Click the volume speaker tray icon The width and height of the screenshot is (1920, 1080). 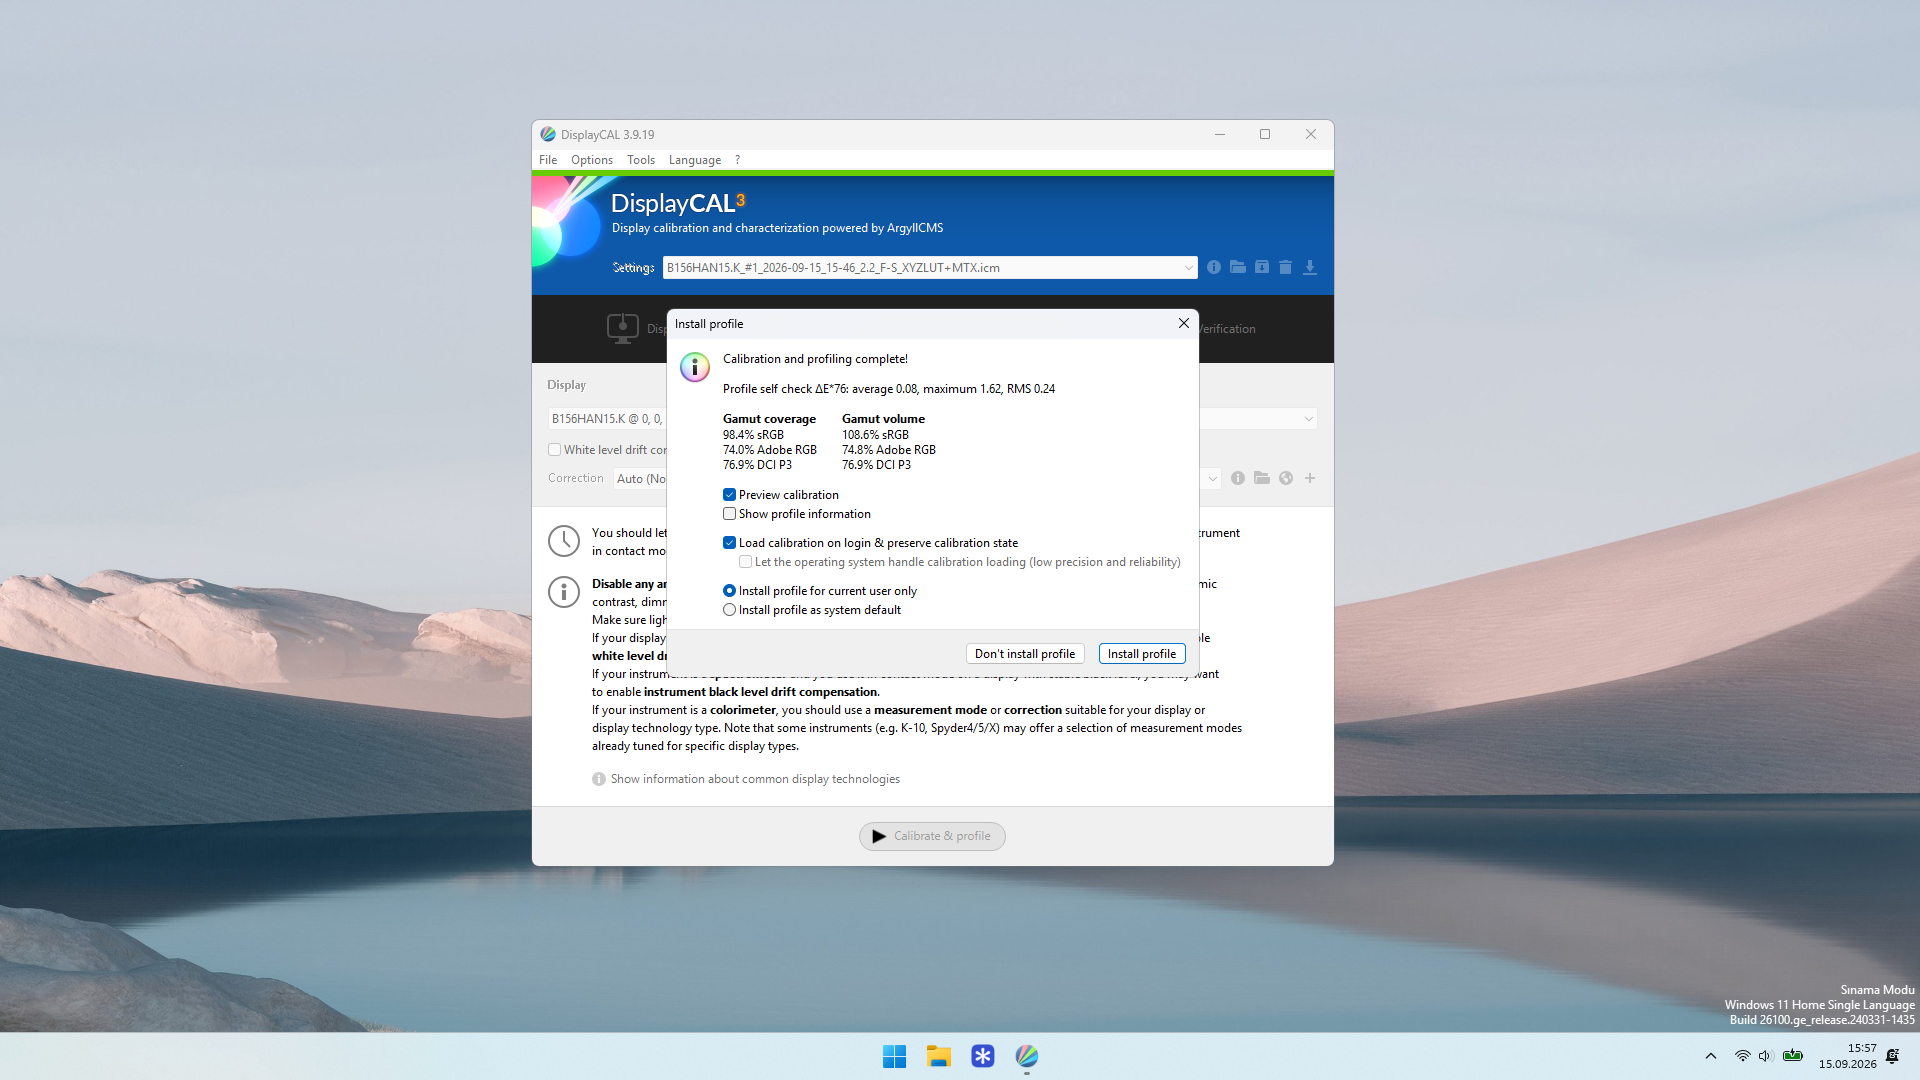click(1765, 1056)
